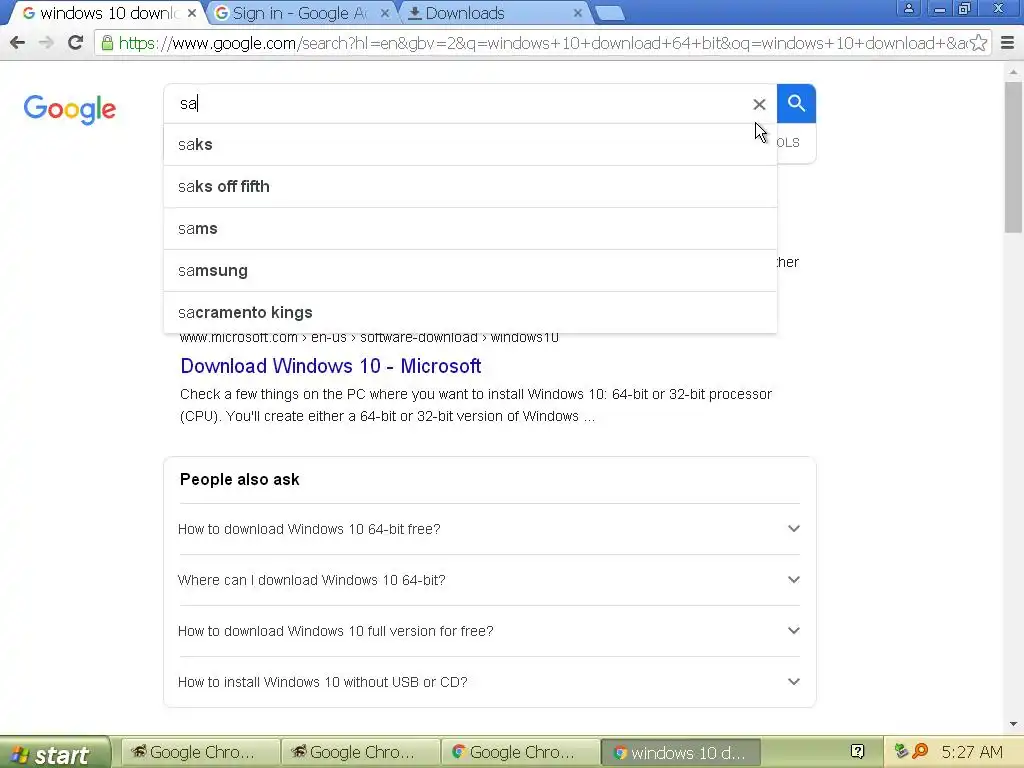Open the Chrome user profile icon
The height and width of the screenshot is (768, 1024).
908,9
